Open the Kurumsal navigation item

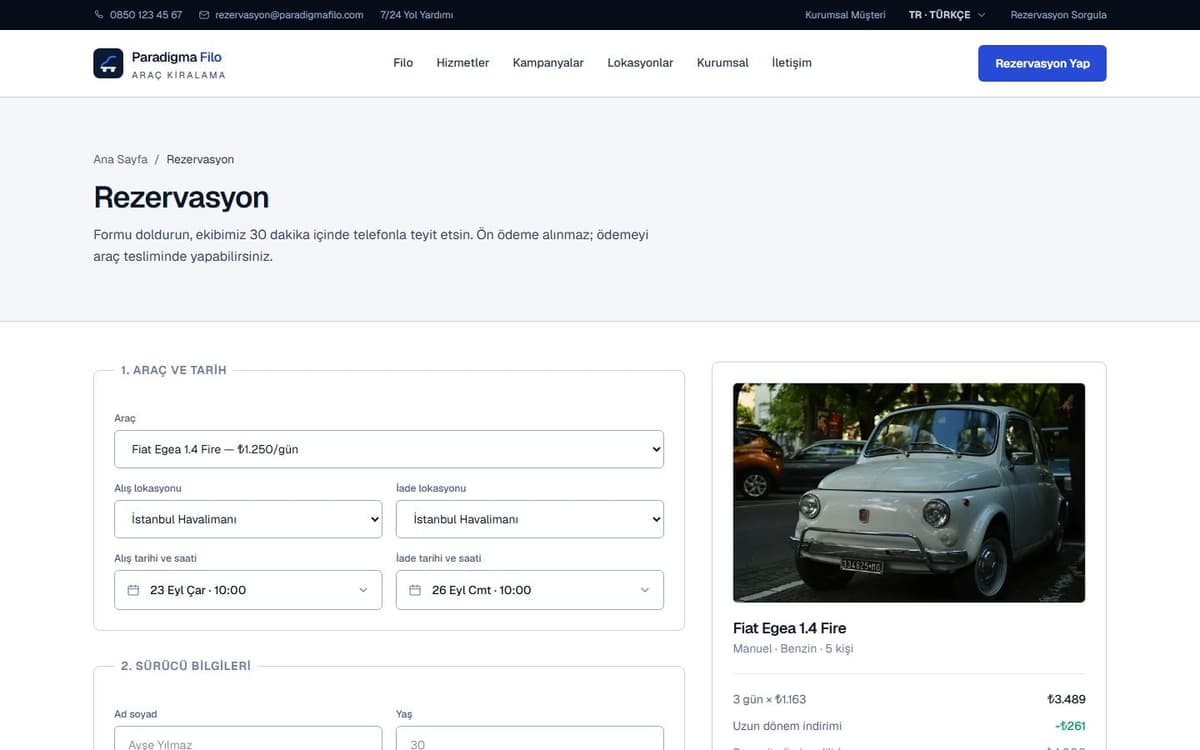click(x=723, y=63)
